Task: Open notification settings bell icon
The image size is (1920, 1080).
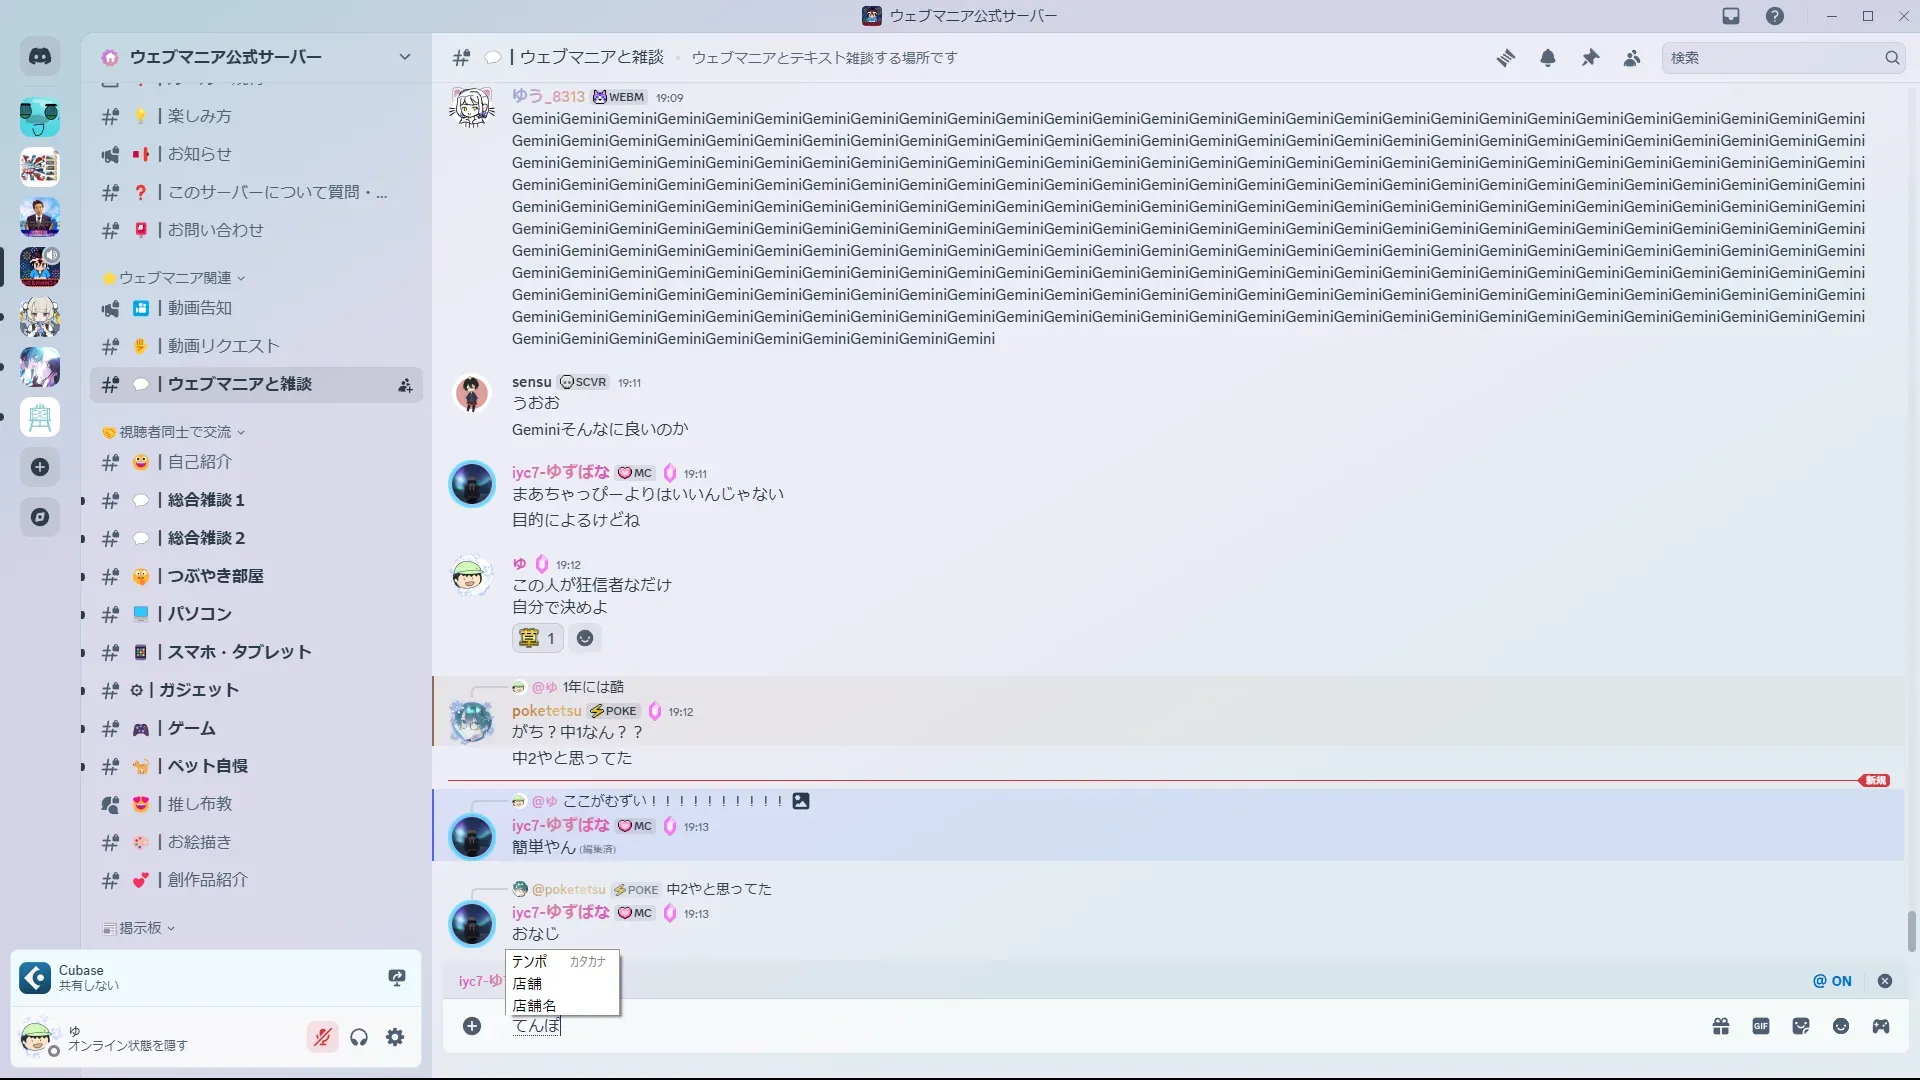Action: coord(1548,58)
